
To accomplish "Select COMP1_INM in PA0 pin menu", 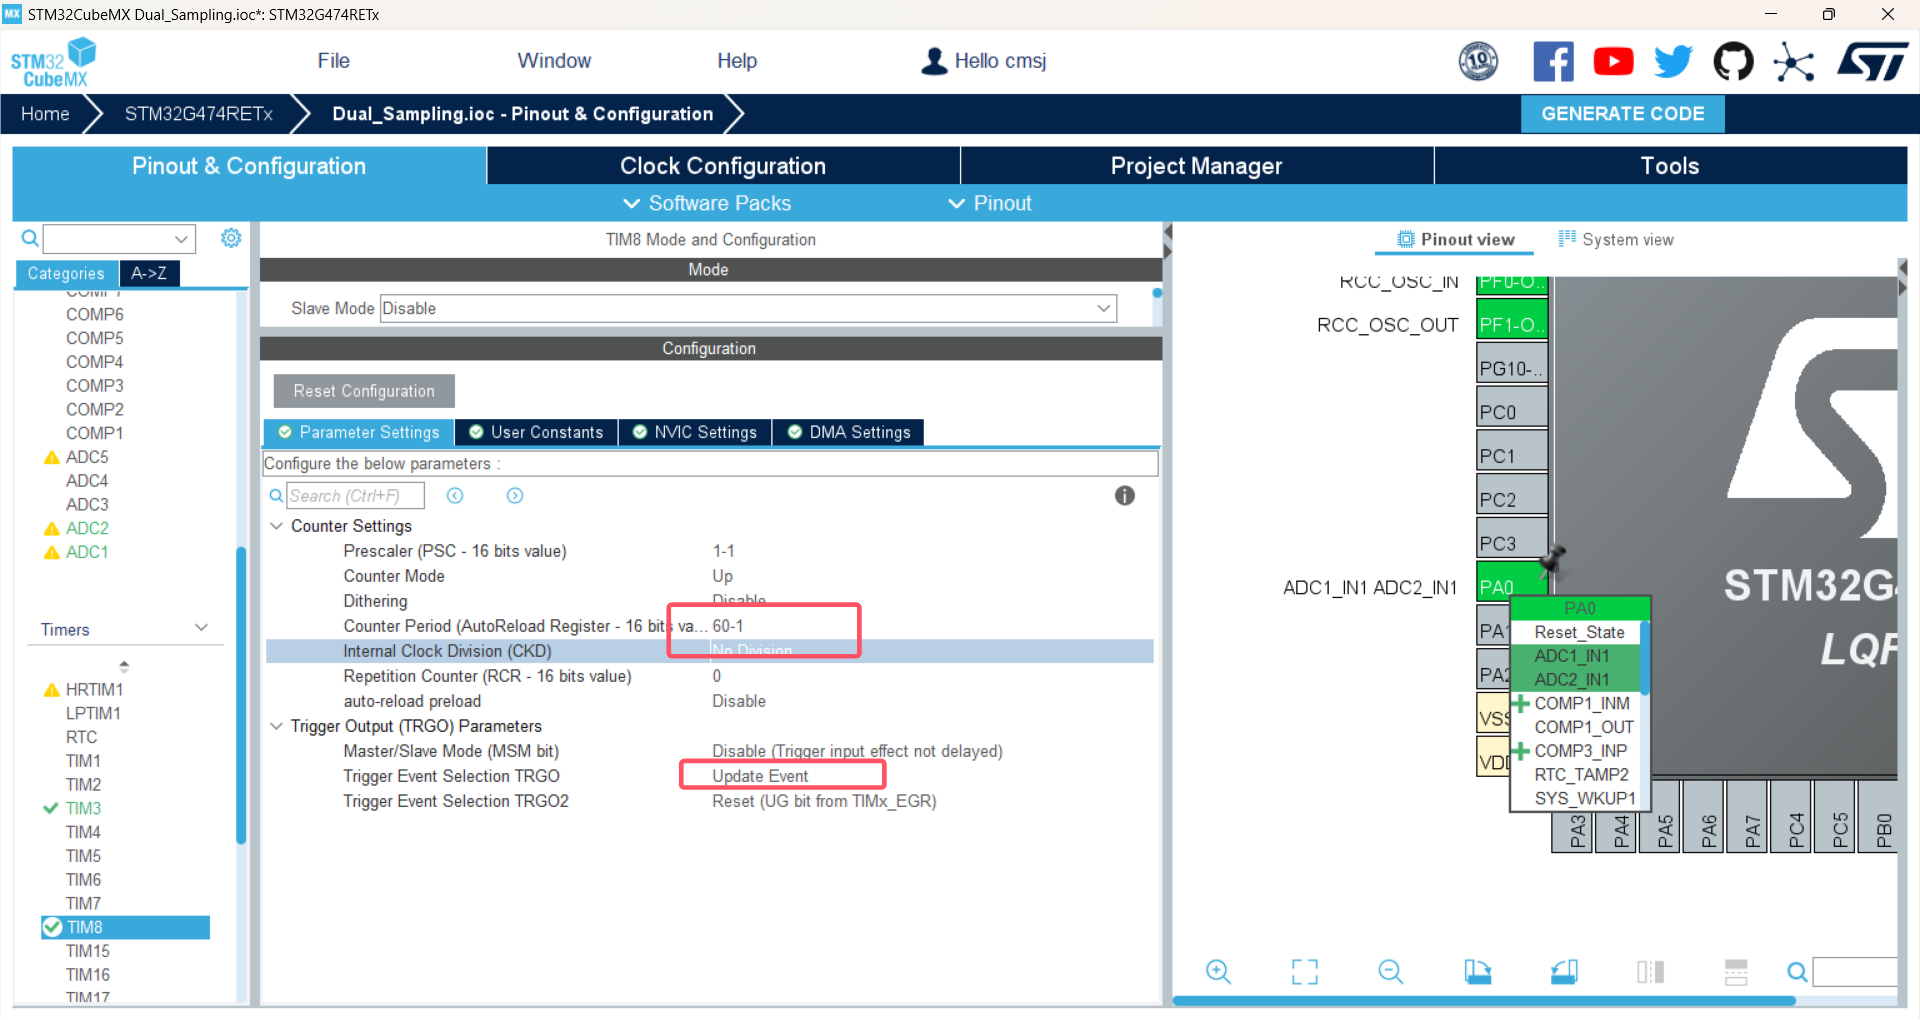I will (1581, 703).
